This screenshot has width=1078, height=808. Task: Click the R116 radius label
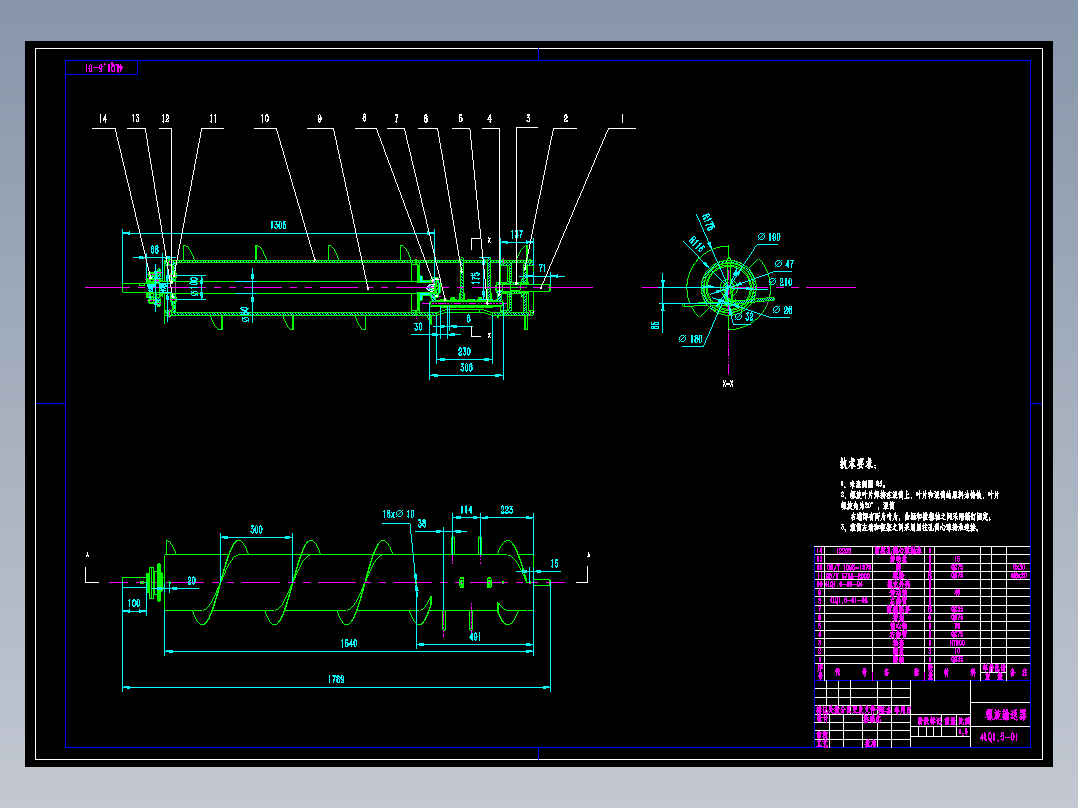tap(696, 243)
